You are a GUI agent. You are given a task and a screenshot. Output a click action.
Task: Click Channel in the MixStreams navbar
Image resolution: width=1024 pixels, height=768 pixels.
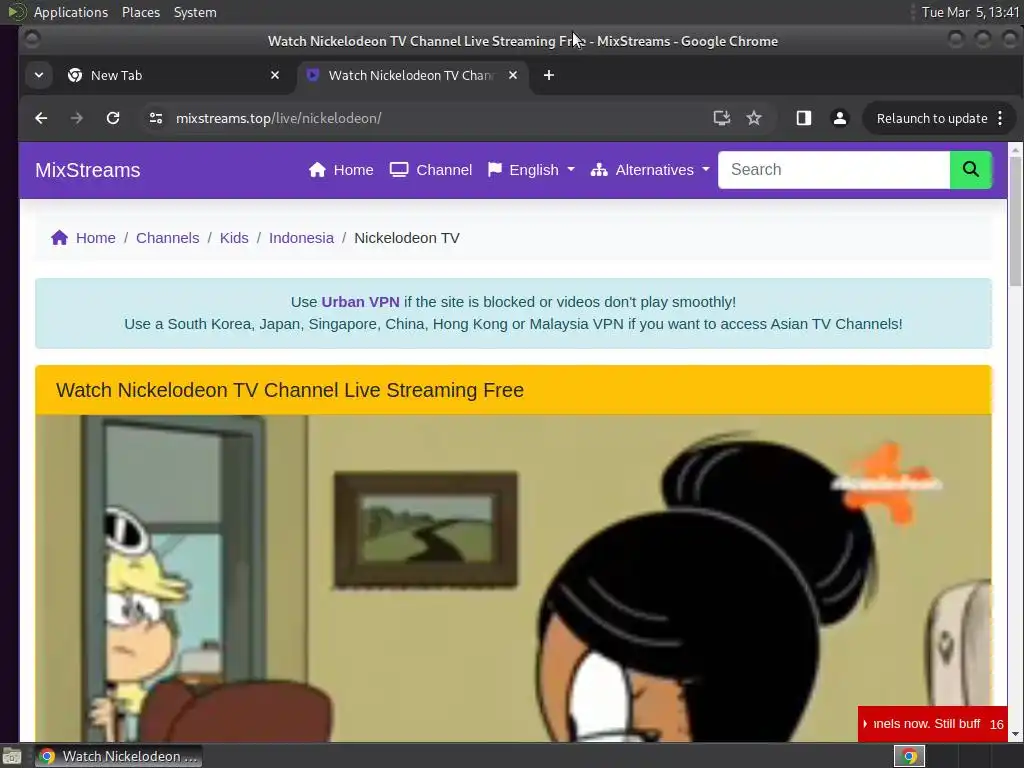[430, 170]
